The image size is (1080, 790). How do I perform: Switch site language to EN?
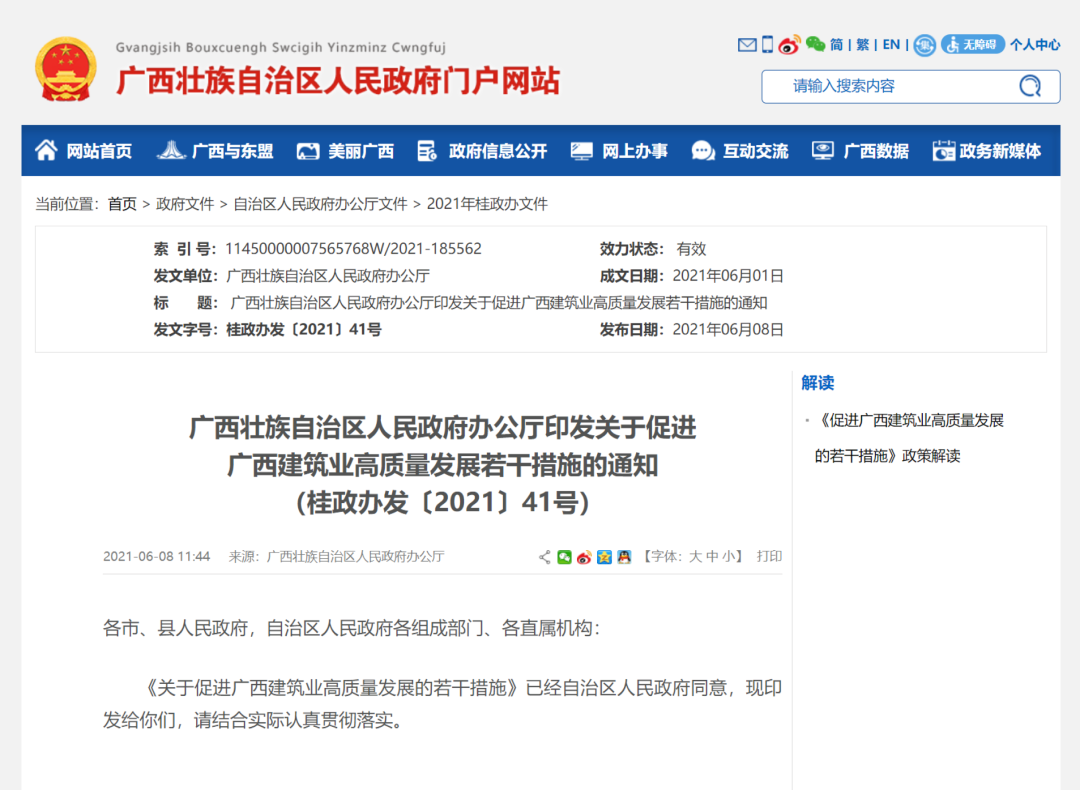pyautogui.click(x=890, y=45)
